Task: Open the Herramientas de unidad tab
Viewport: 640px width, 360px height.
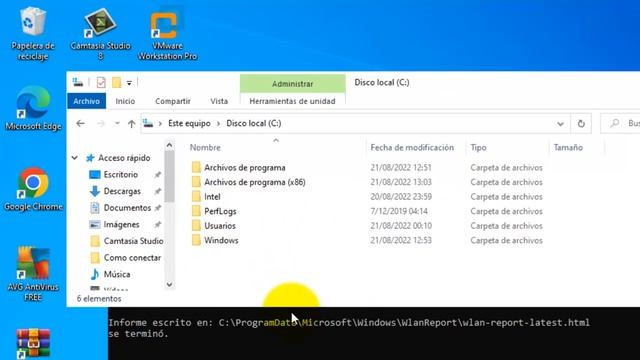Action: click(x=292, y=101)
